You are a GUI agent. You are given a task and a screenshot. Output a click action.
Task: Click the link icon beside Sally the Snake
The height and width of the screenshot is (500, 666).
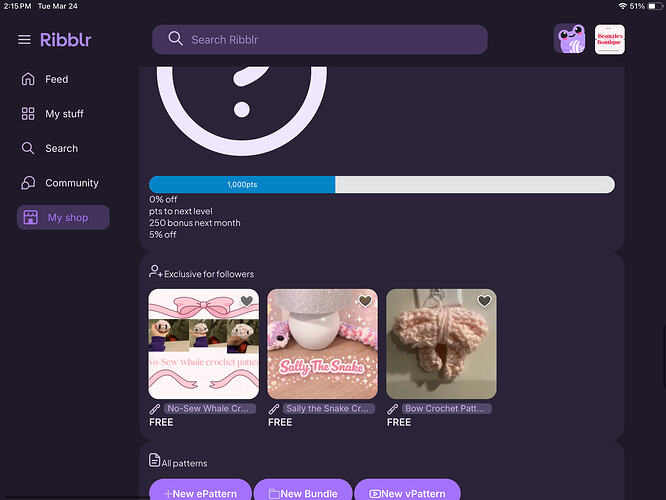coord(274,409)
